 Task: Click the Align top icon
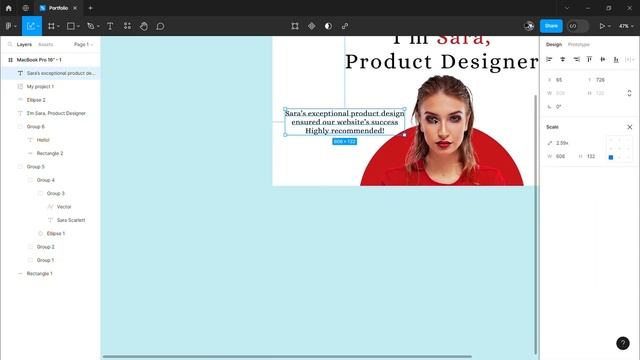(x=589, y=60)
